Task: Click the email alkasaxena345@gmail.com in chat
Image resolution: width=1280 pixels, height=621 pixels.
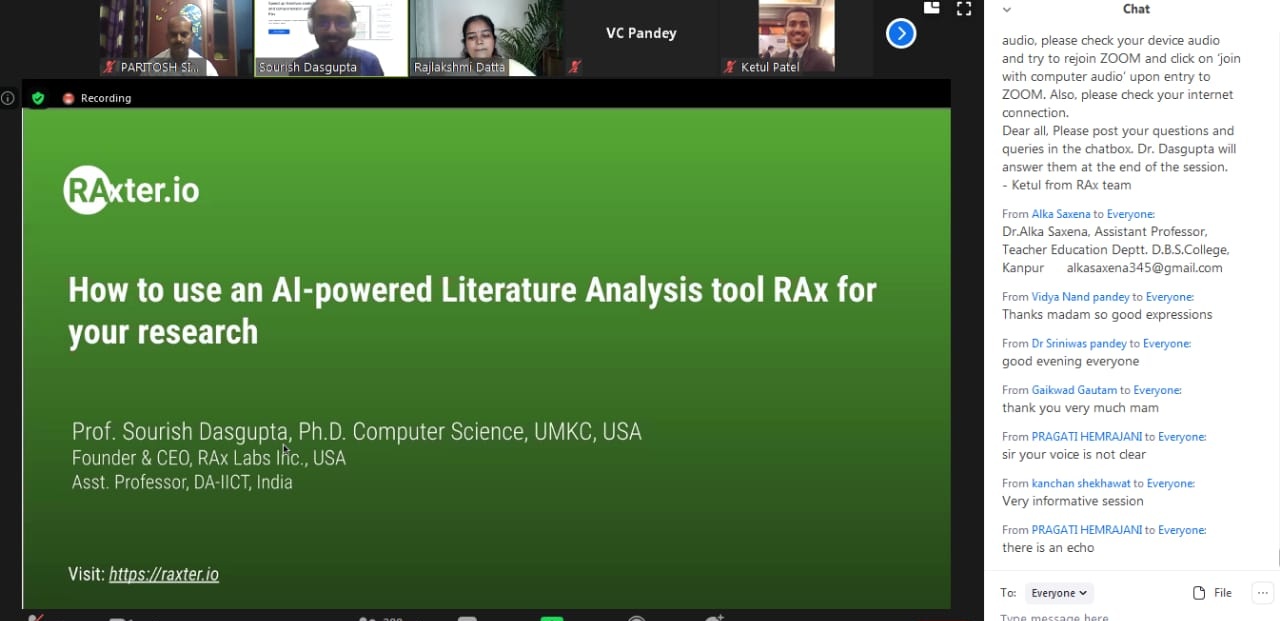Action: (1144, 268)
